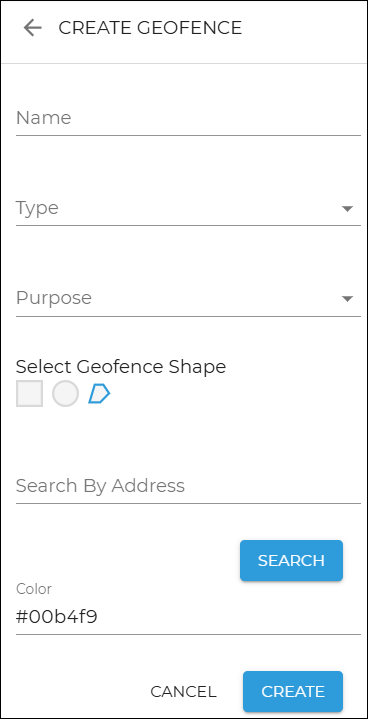
Task: Click the Name placeholder text
Action: click(44, 118)
